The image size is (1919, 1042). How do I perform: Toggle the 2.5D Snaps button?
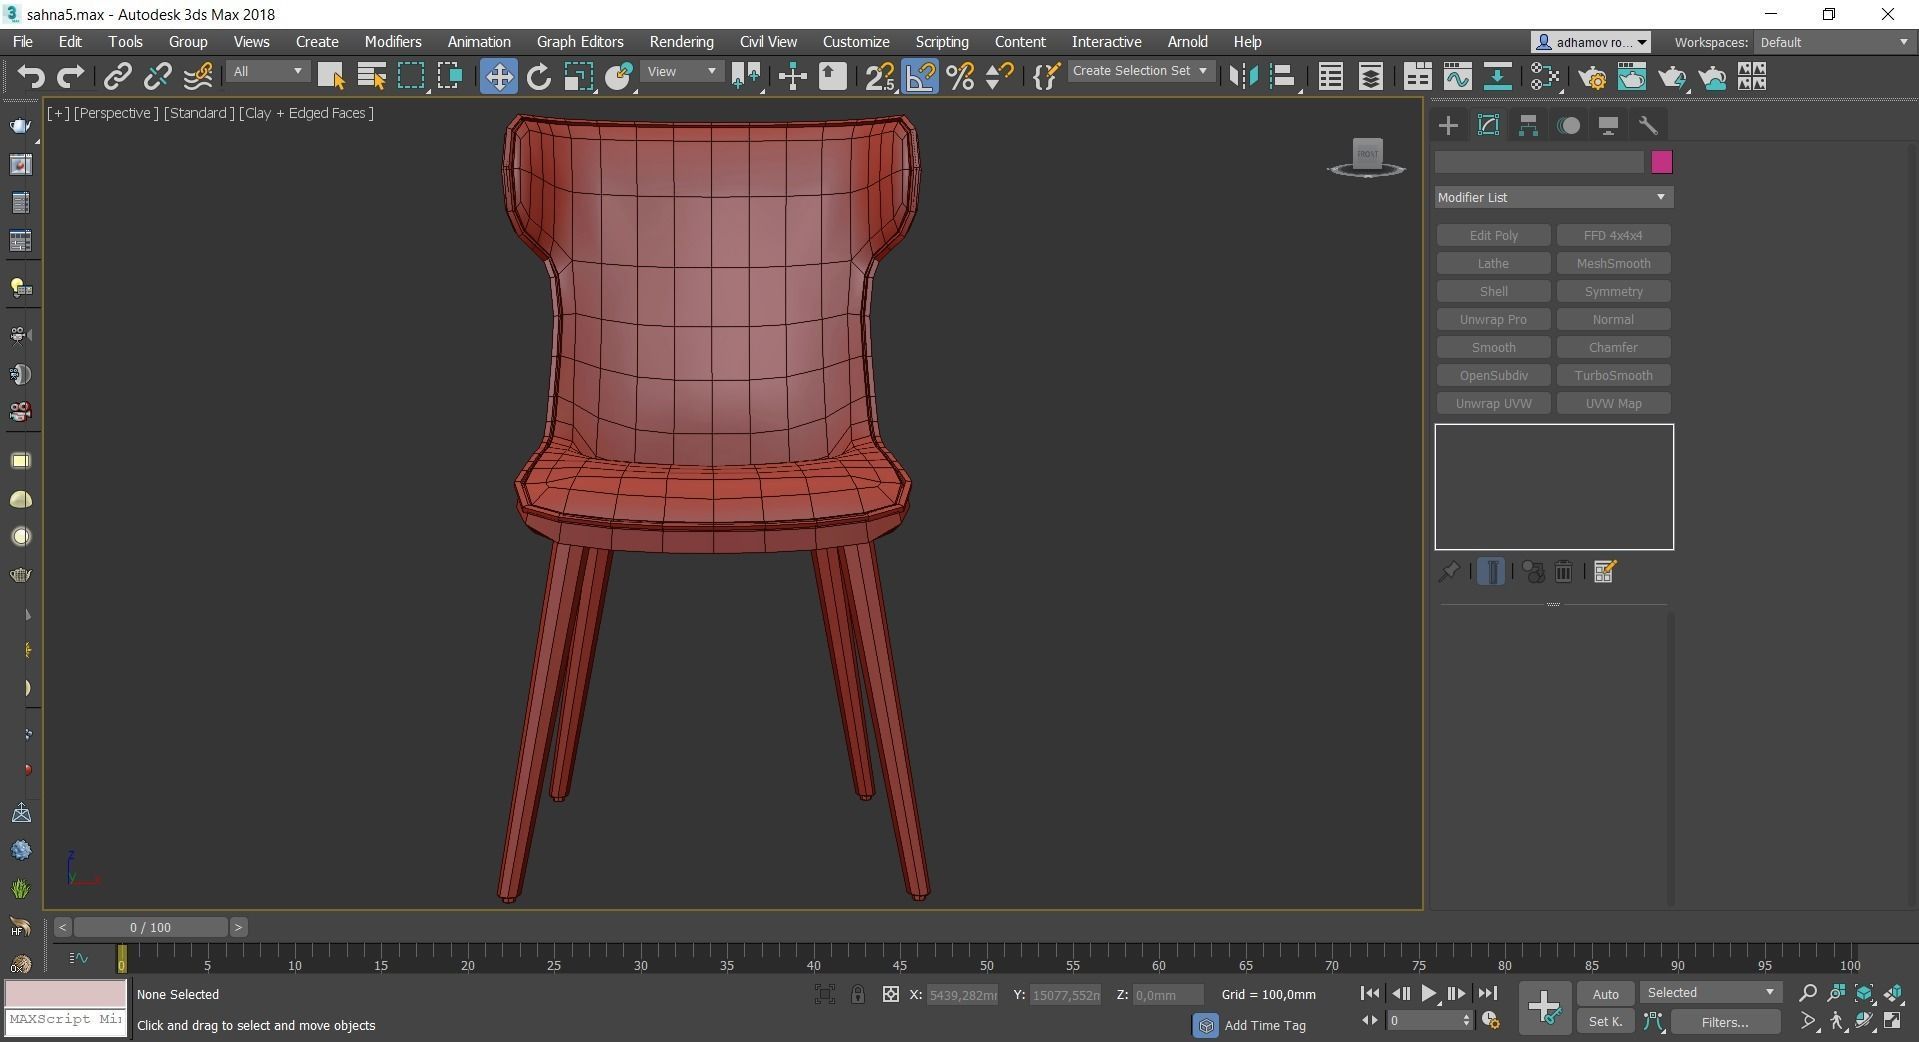click(x=880, y=76)
